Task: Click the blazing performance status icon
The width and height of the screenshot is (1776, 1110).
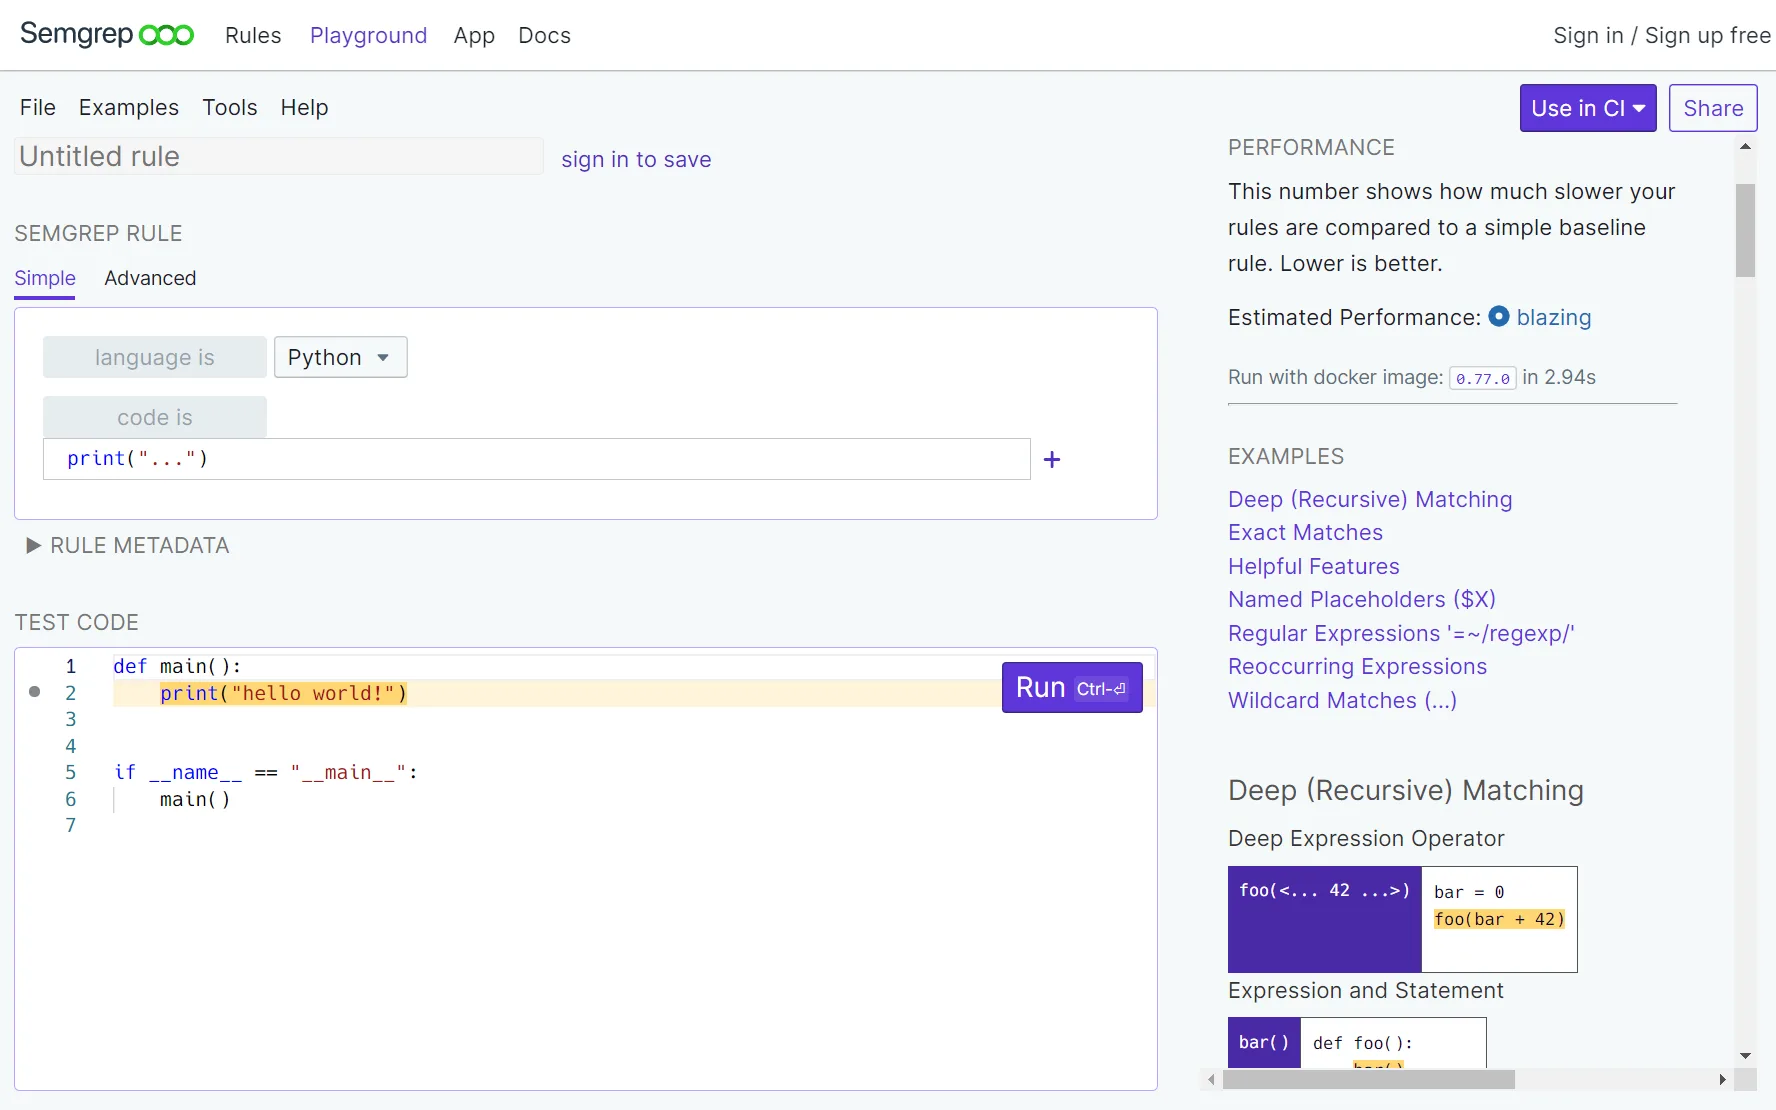Action: 1499,317
